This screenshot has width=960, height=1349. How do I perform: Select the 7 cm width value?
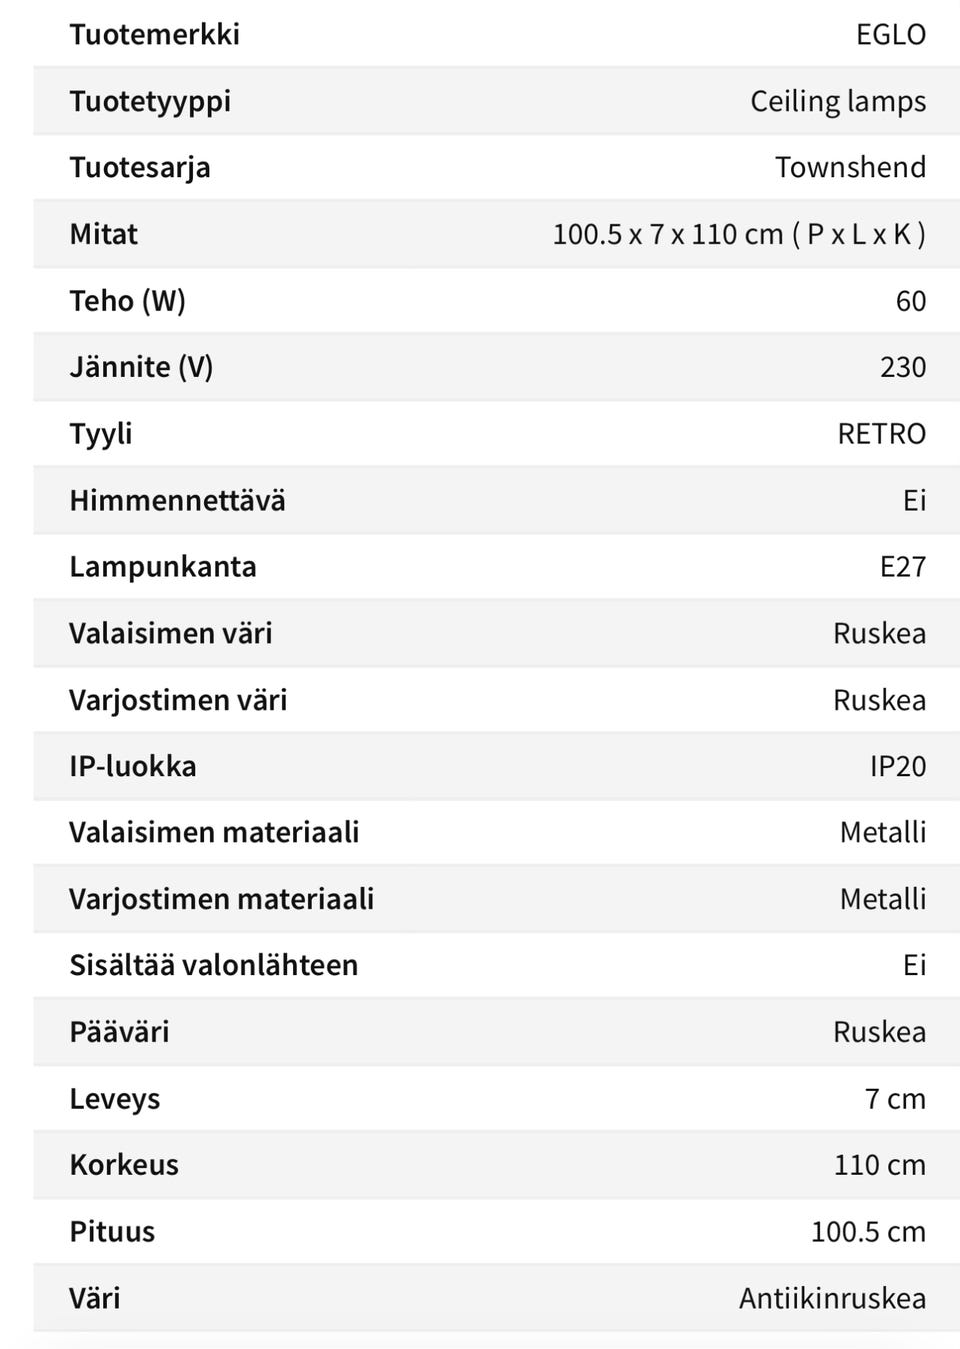click(x=895, y=1099)
